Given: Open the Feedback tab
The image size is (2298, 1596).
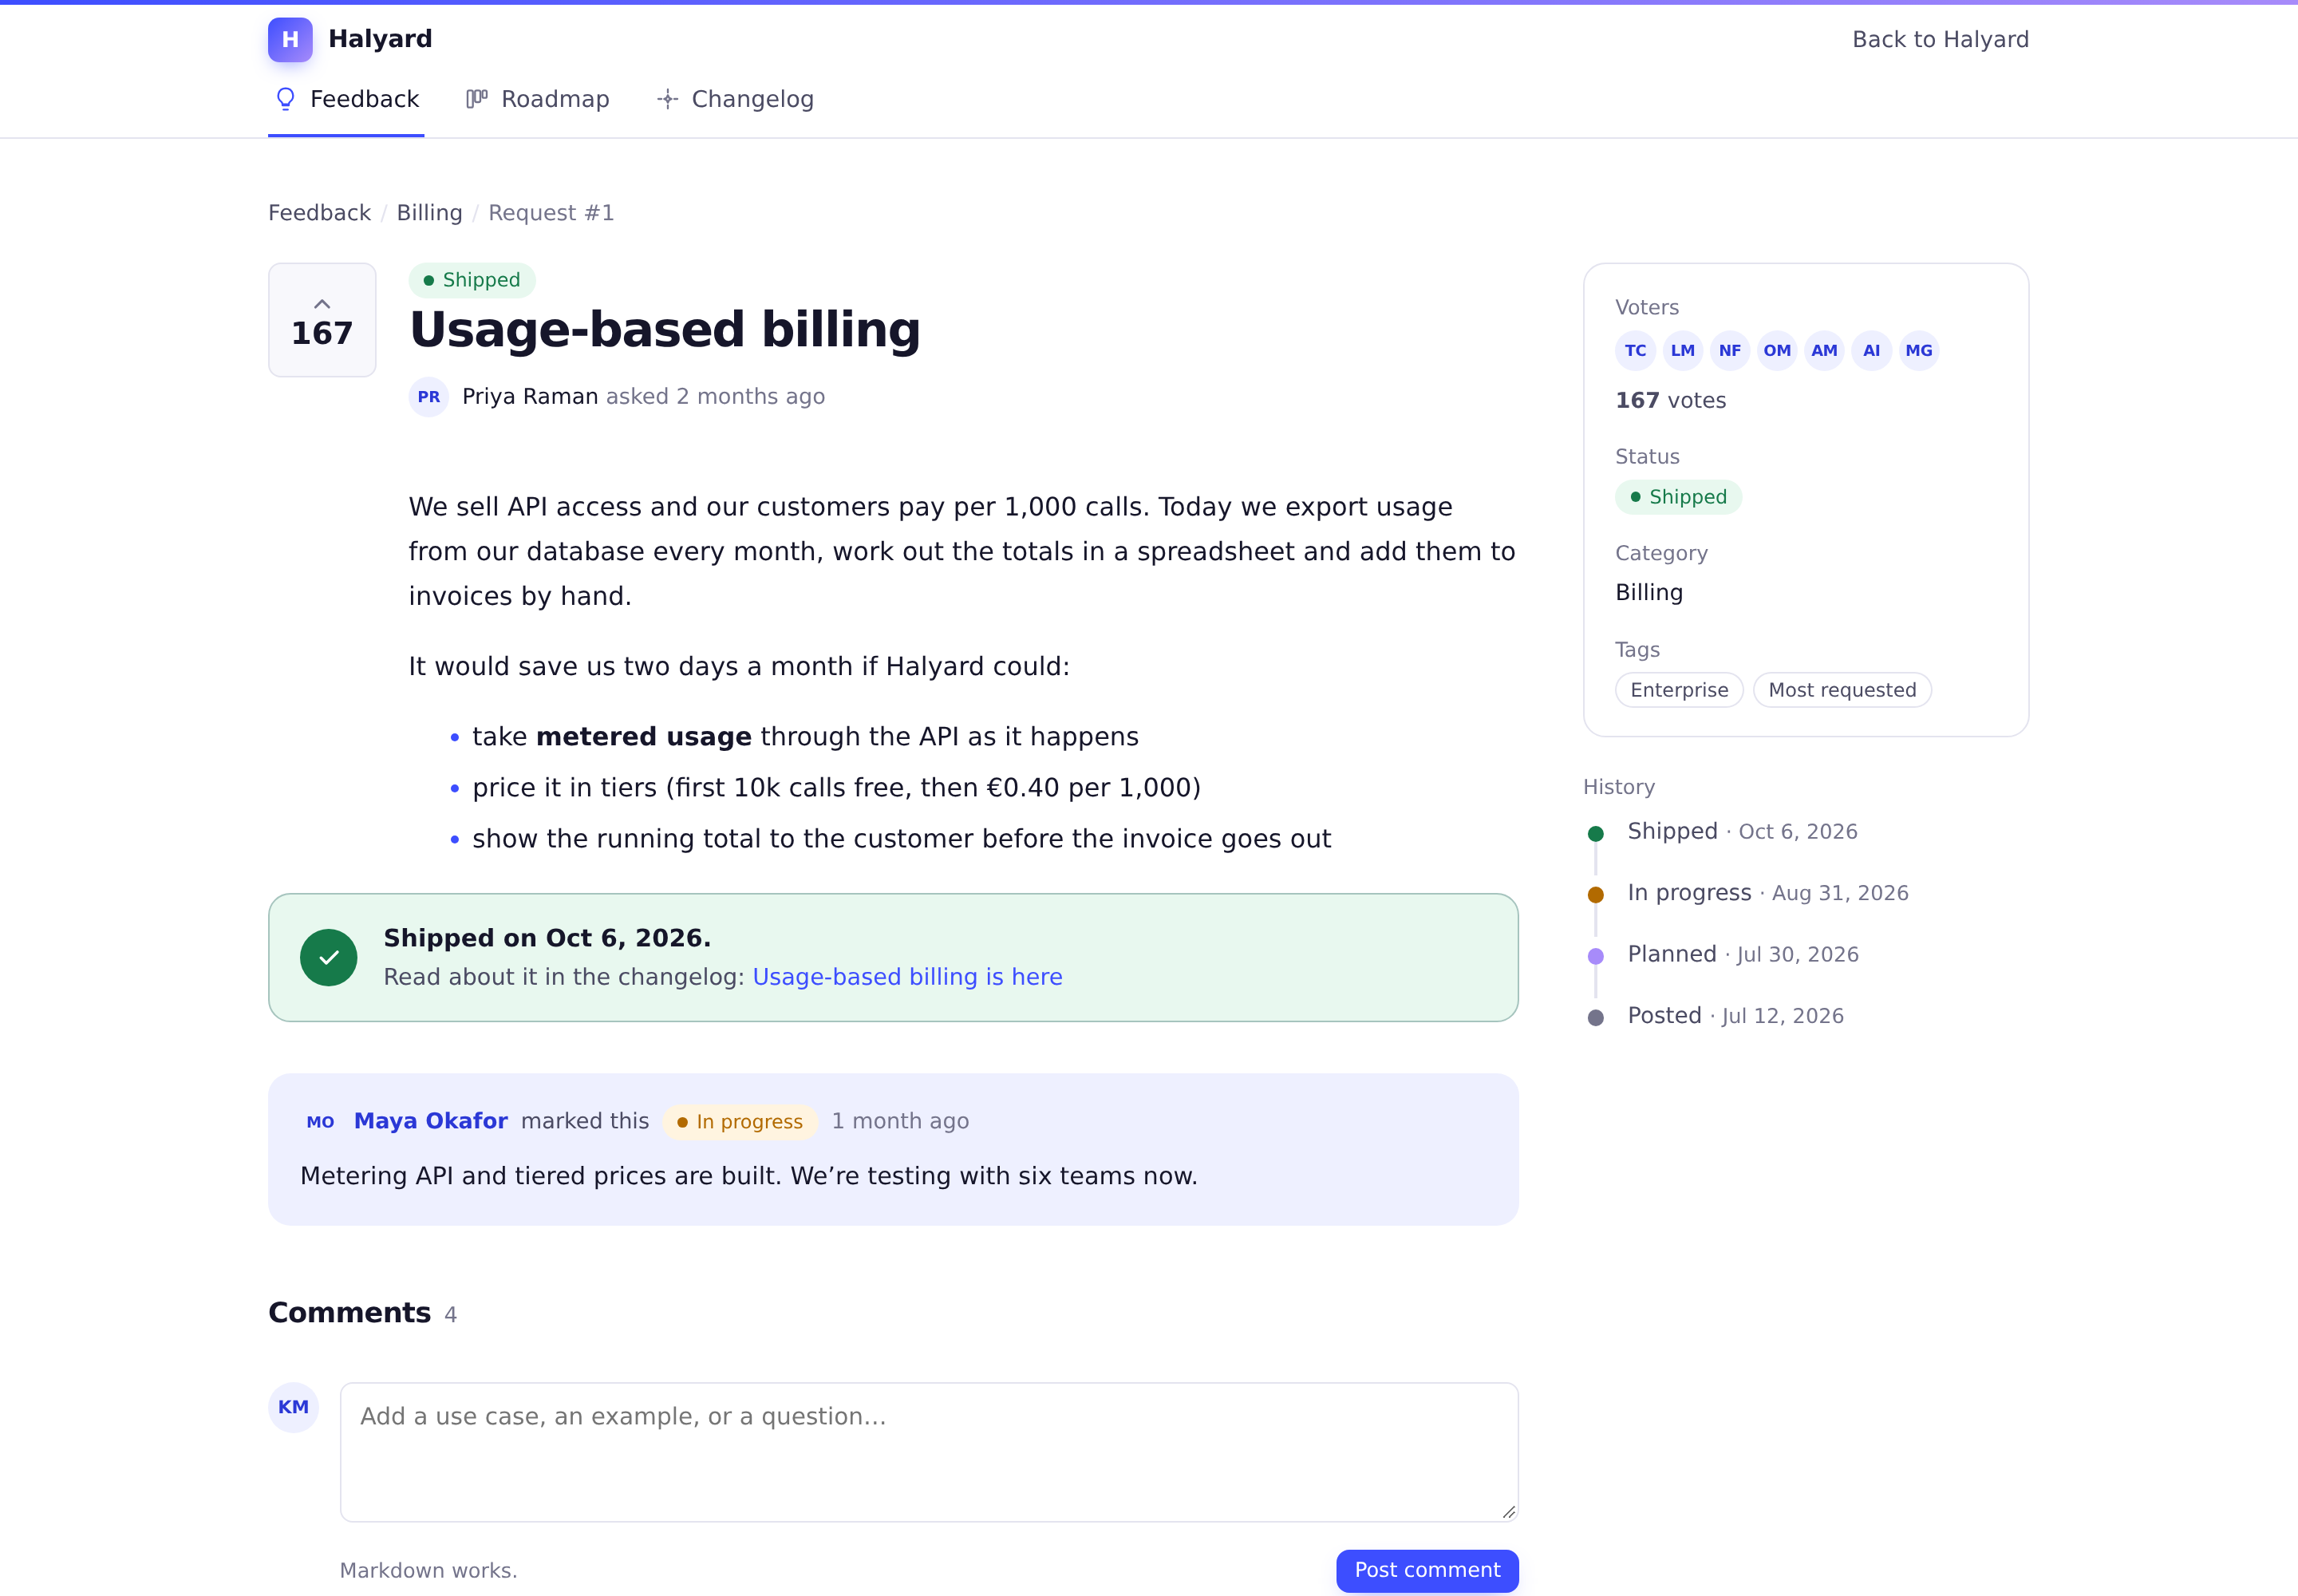Looking at the screenshot, I should (x=346, y=99).
